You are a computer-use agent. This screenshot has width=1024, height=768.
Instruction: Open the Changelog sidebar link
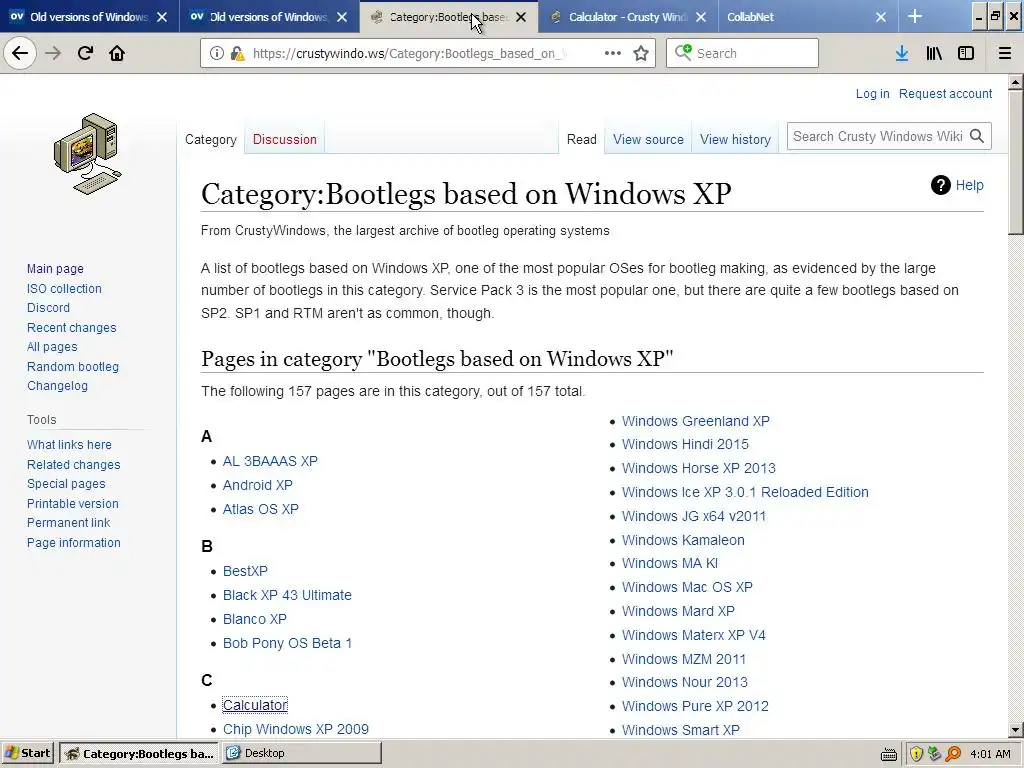coord(57,385)
